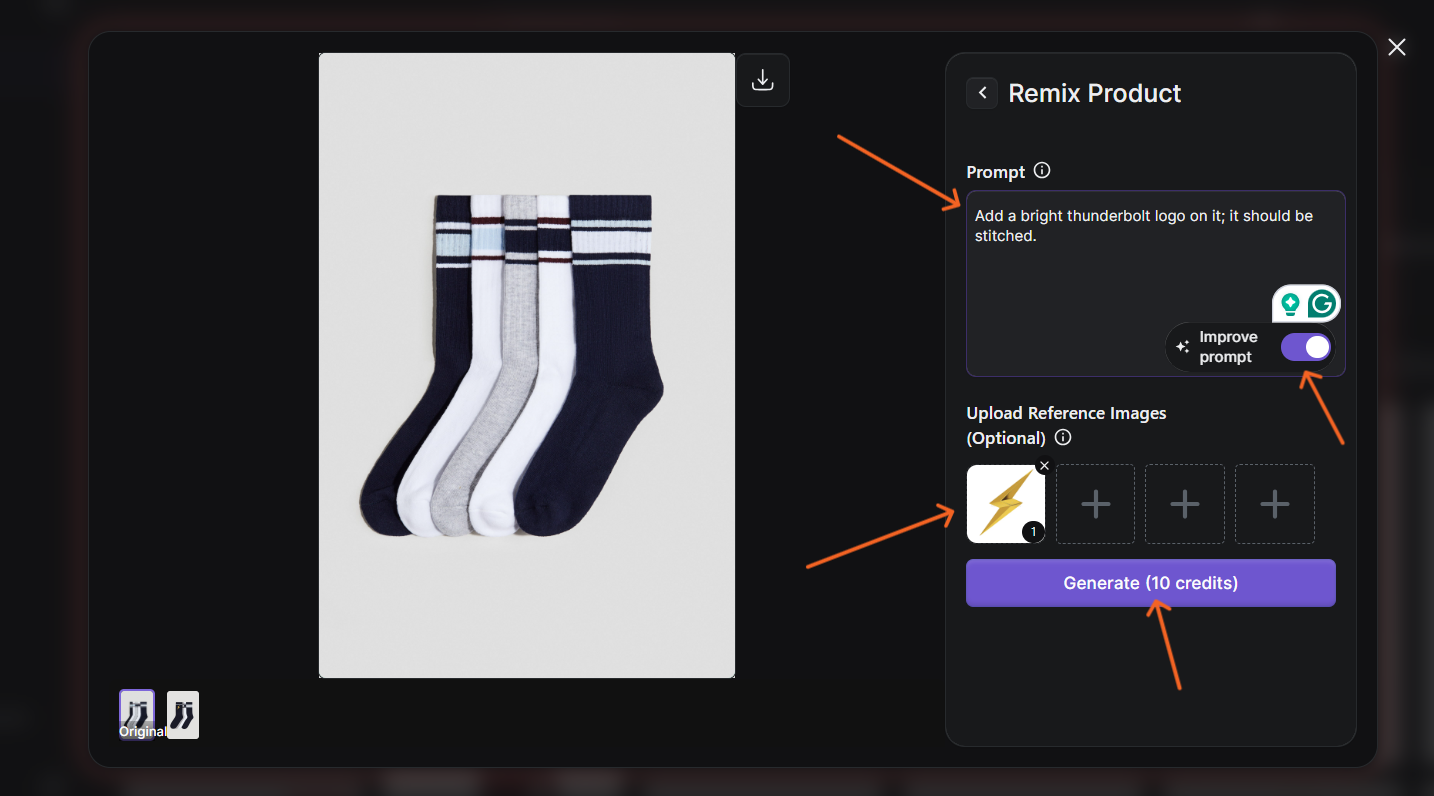Click the main socks preview image

click(527, 365)
